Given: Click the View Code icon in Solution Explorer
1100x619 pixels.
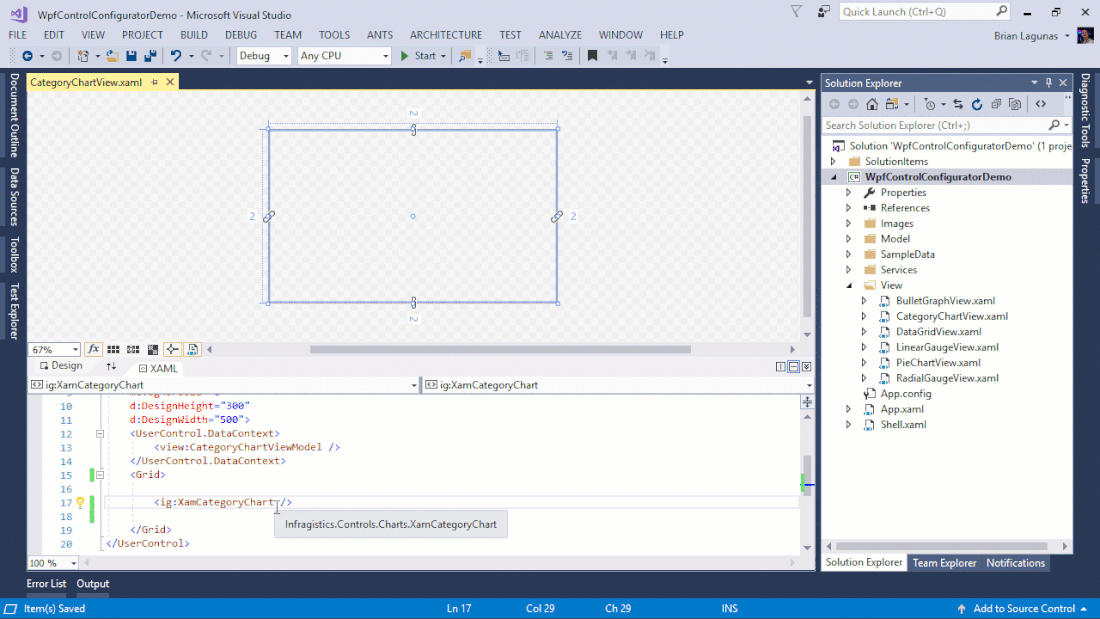Looking at the screenshot, I should [1041, 105].
